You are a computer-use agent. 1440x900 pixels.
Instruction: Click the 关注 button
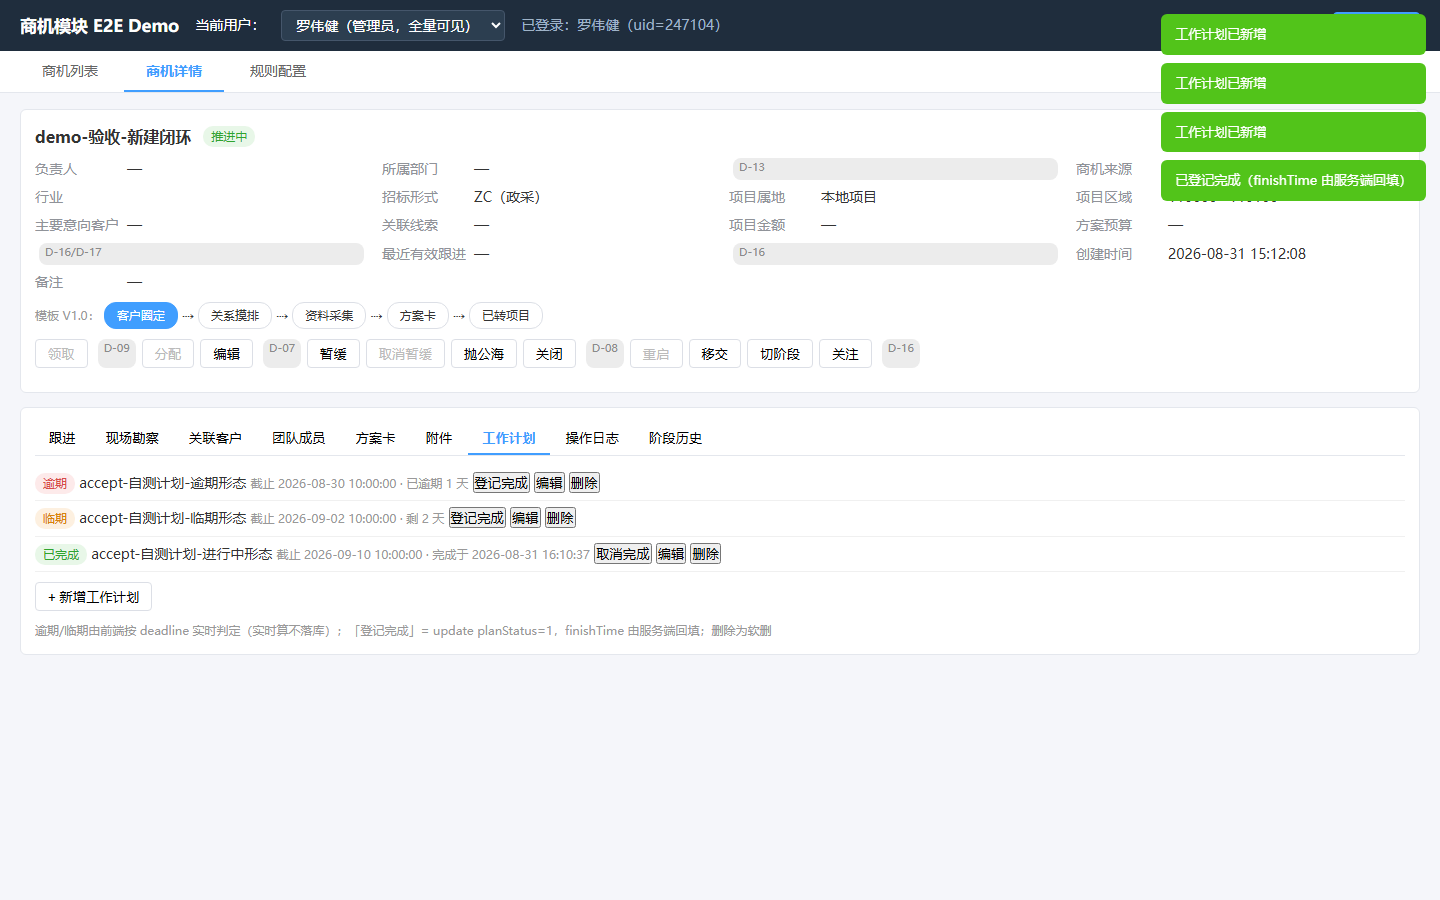pyautogui.click(x=845, y=354)
